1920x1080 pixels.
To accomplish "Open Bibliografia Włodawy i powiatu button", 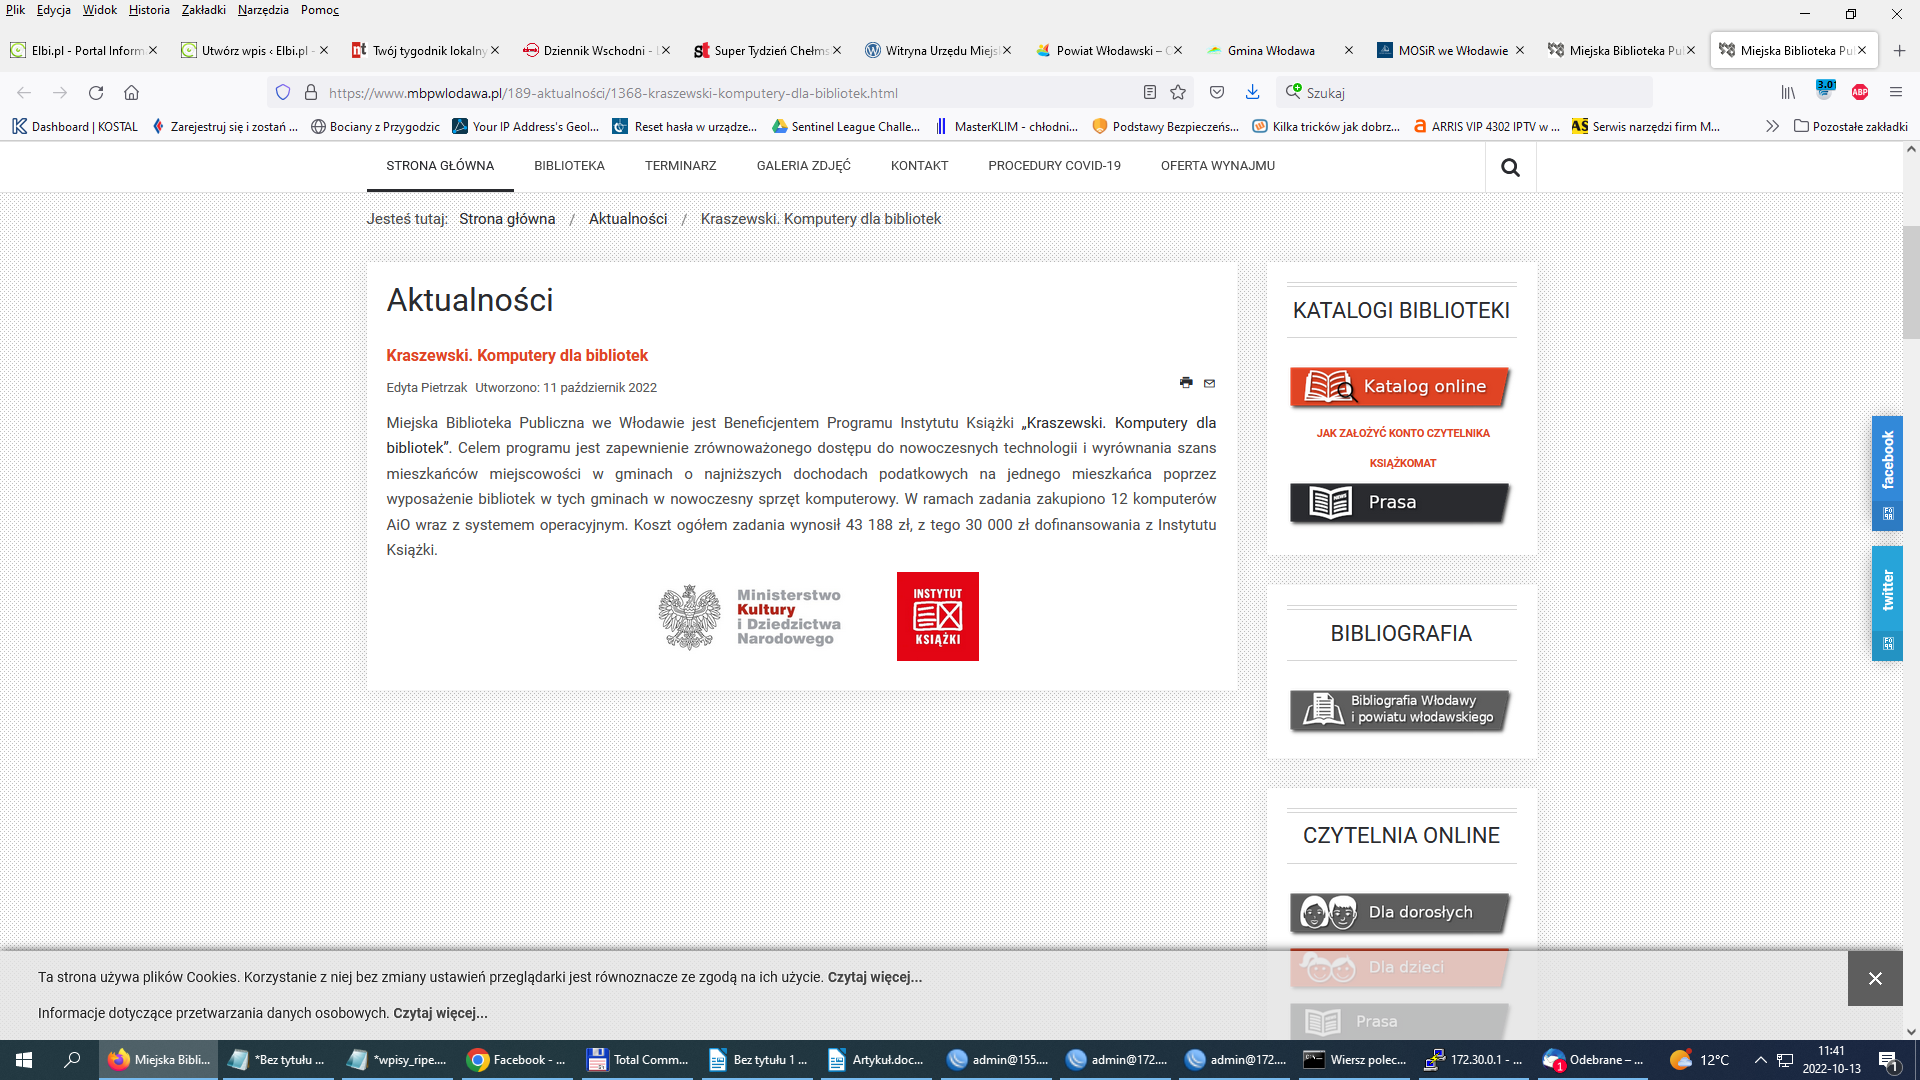I will 1400,710.
